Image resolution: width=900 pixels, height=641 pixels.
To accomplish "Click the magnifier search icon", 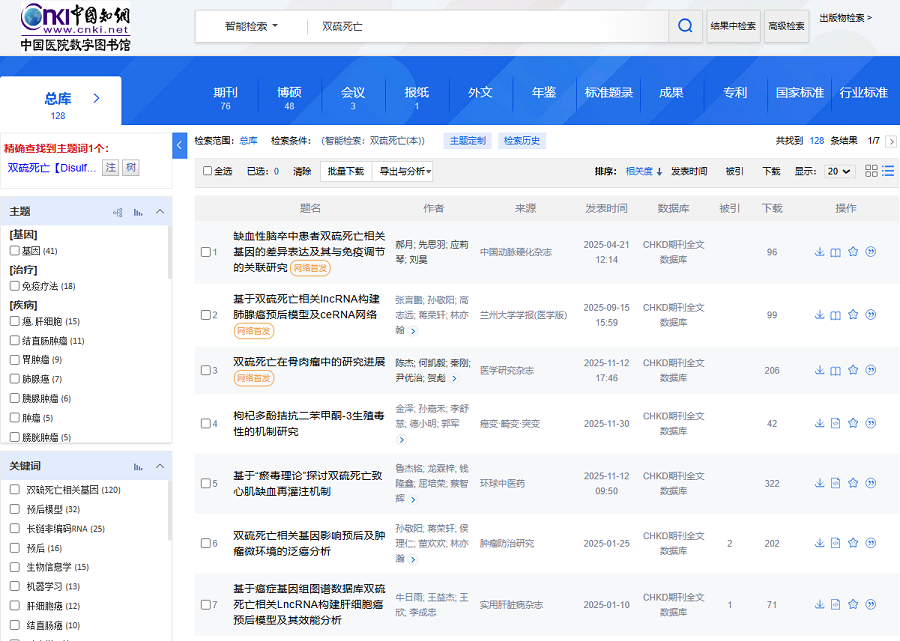I will 685,26.
